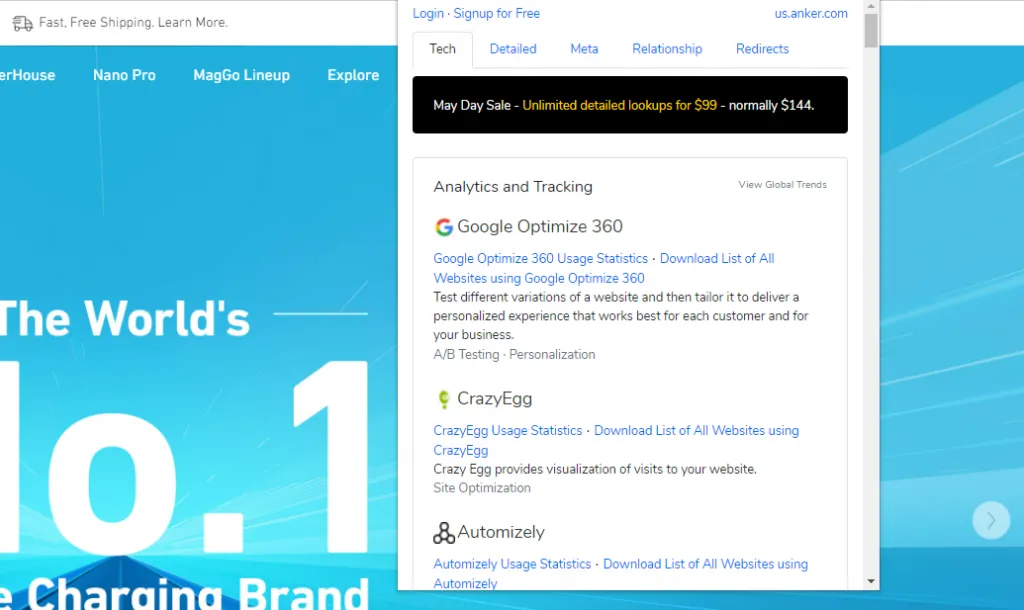Click Signup for Free link

[496, 14]
